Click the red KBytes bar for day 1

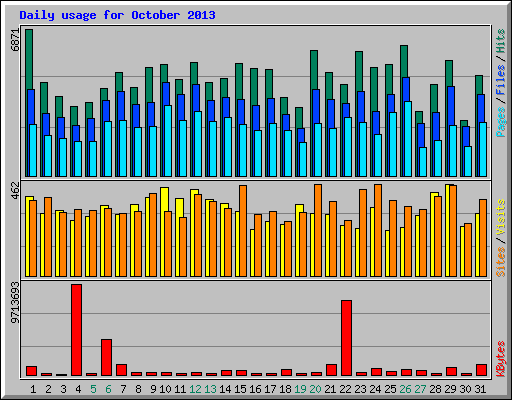pos(31,371)
